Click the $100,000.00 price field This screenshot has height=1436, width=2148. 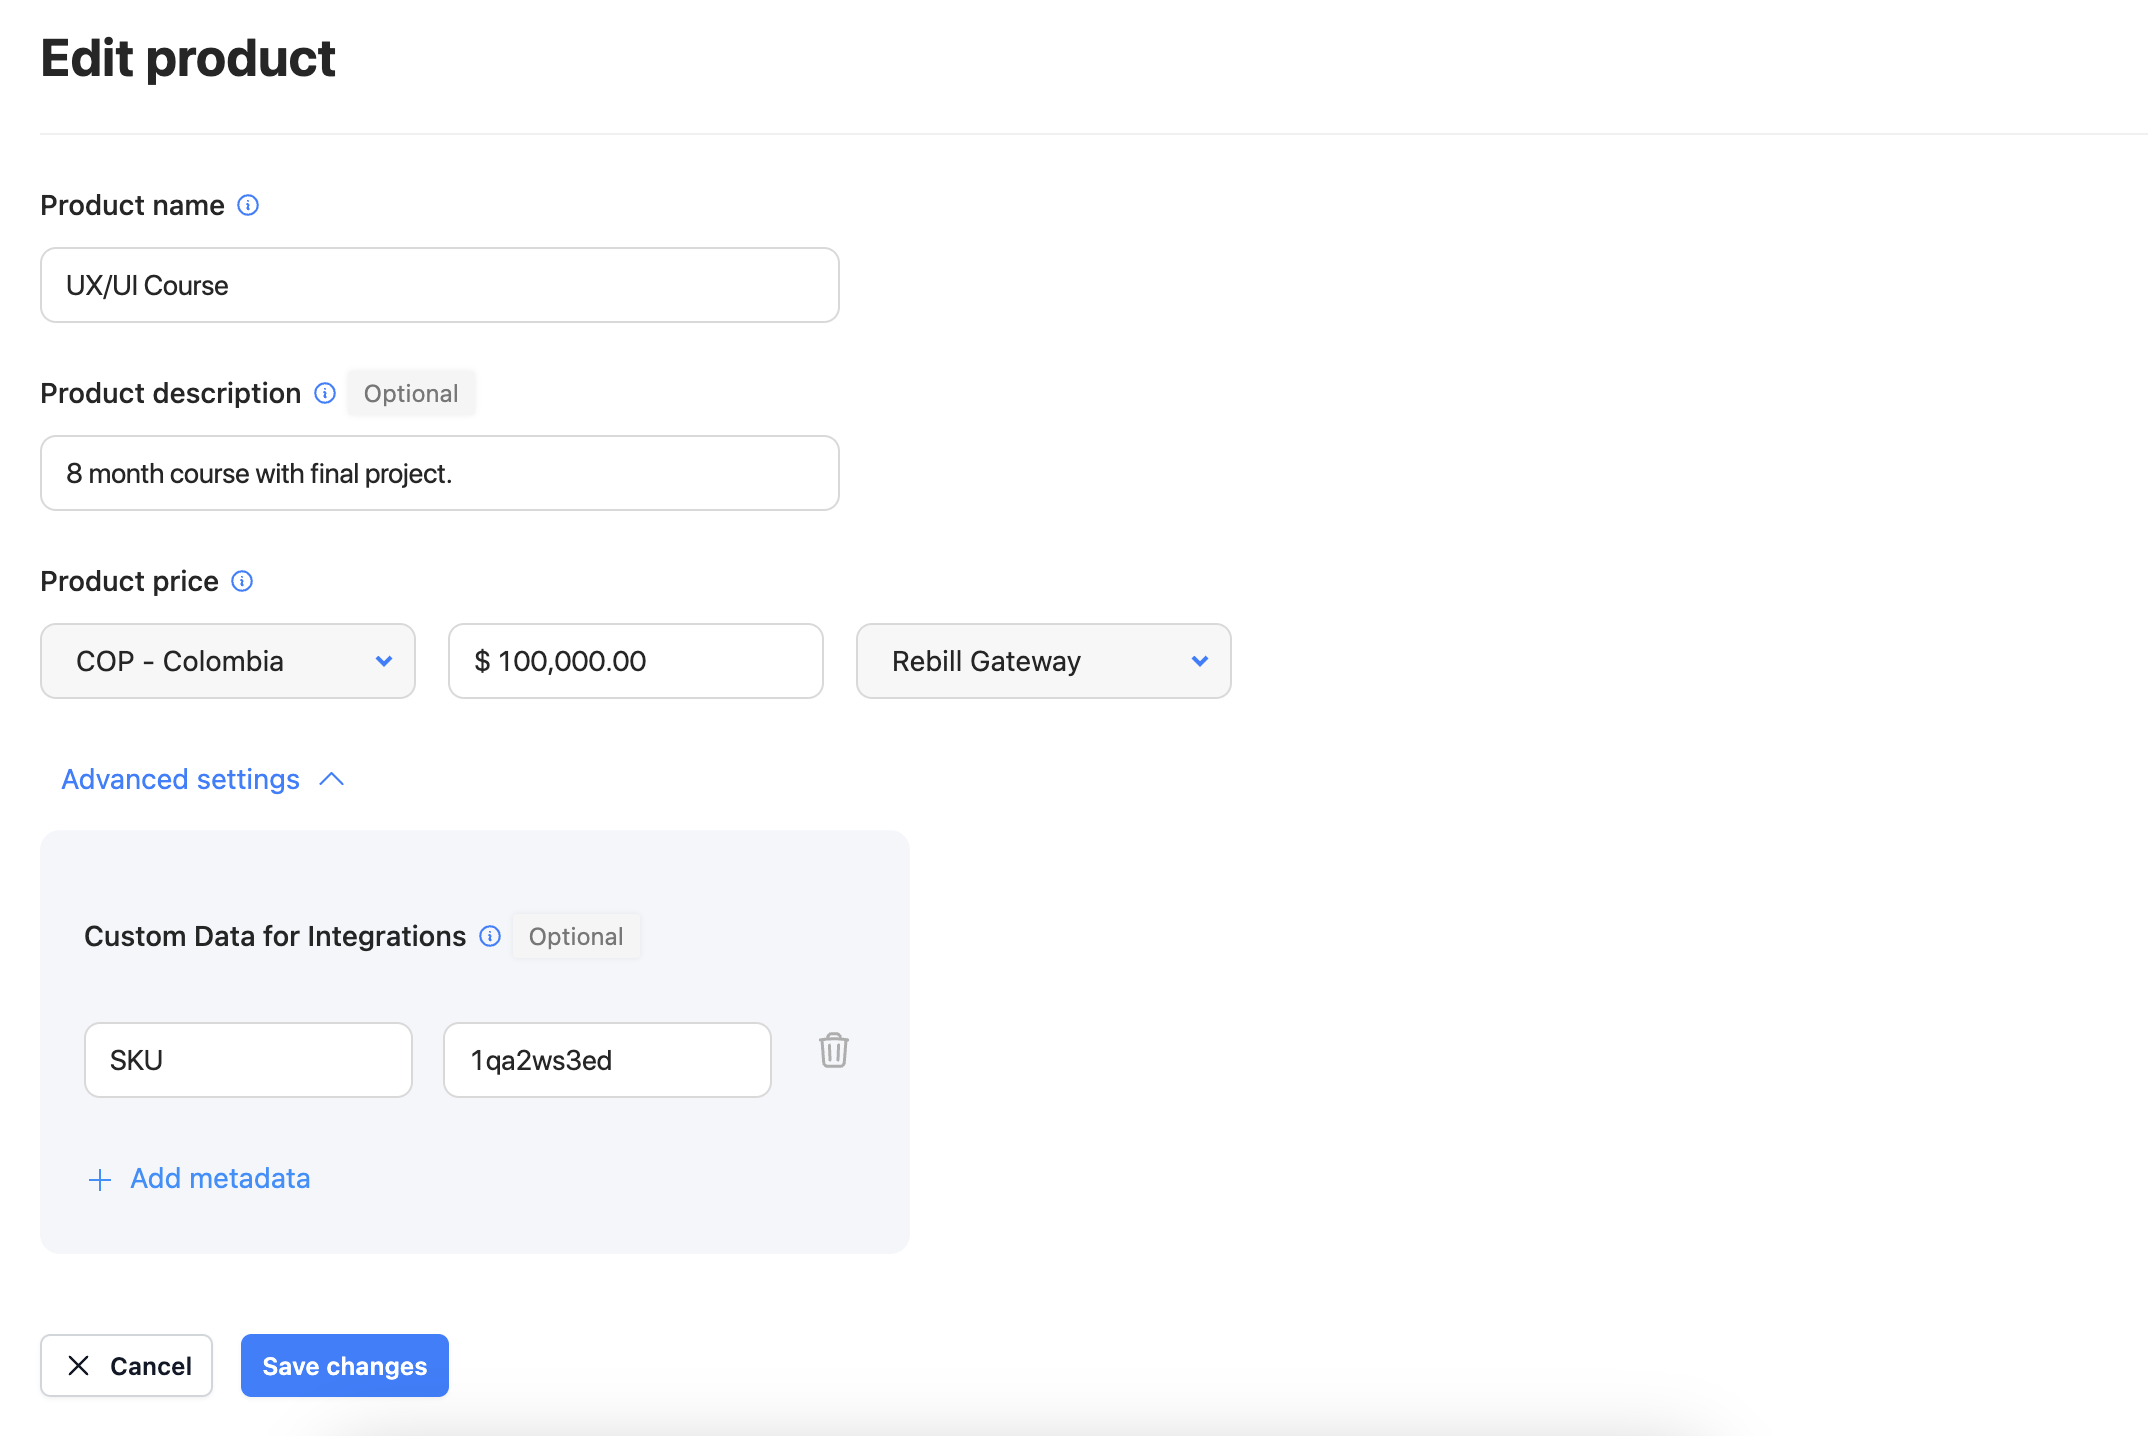pyautogui.click(x=635, y=661)
